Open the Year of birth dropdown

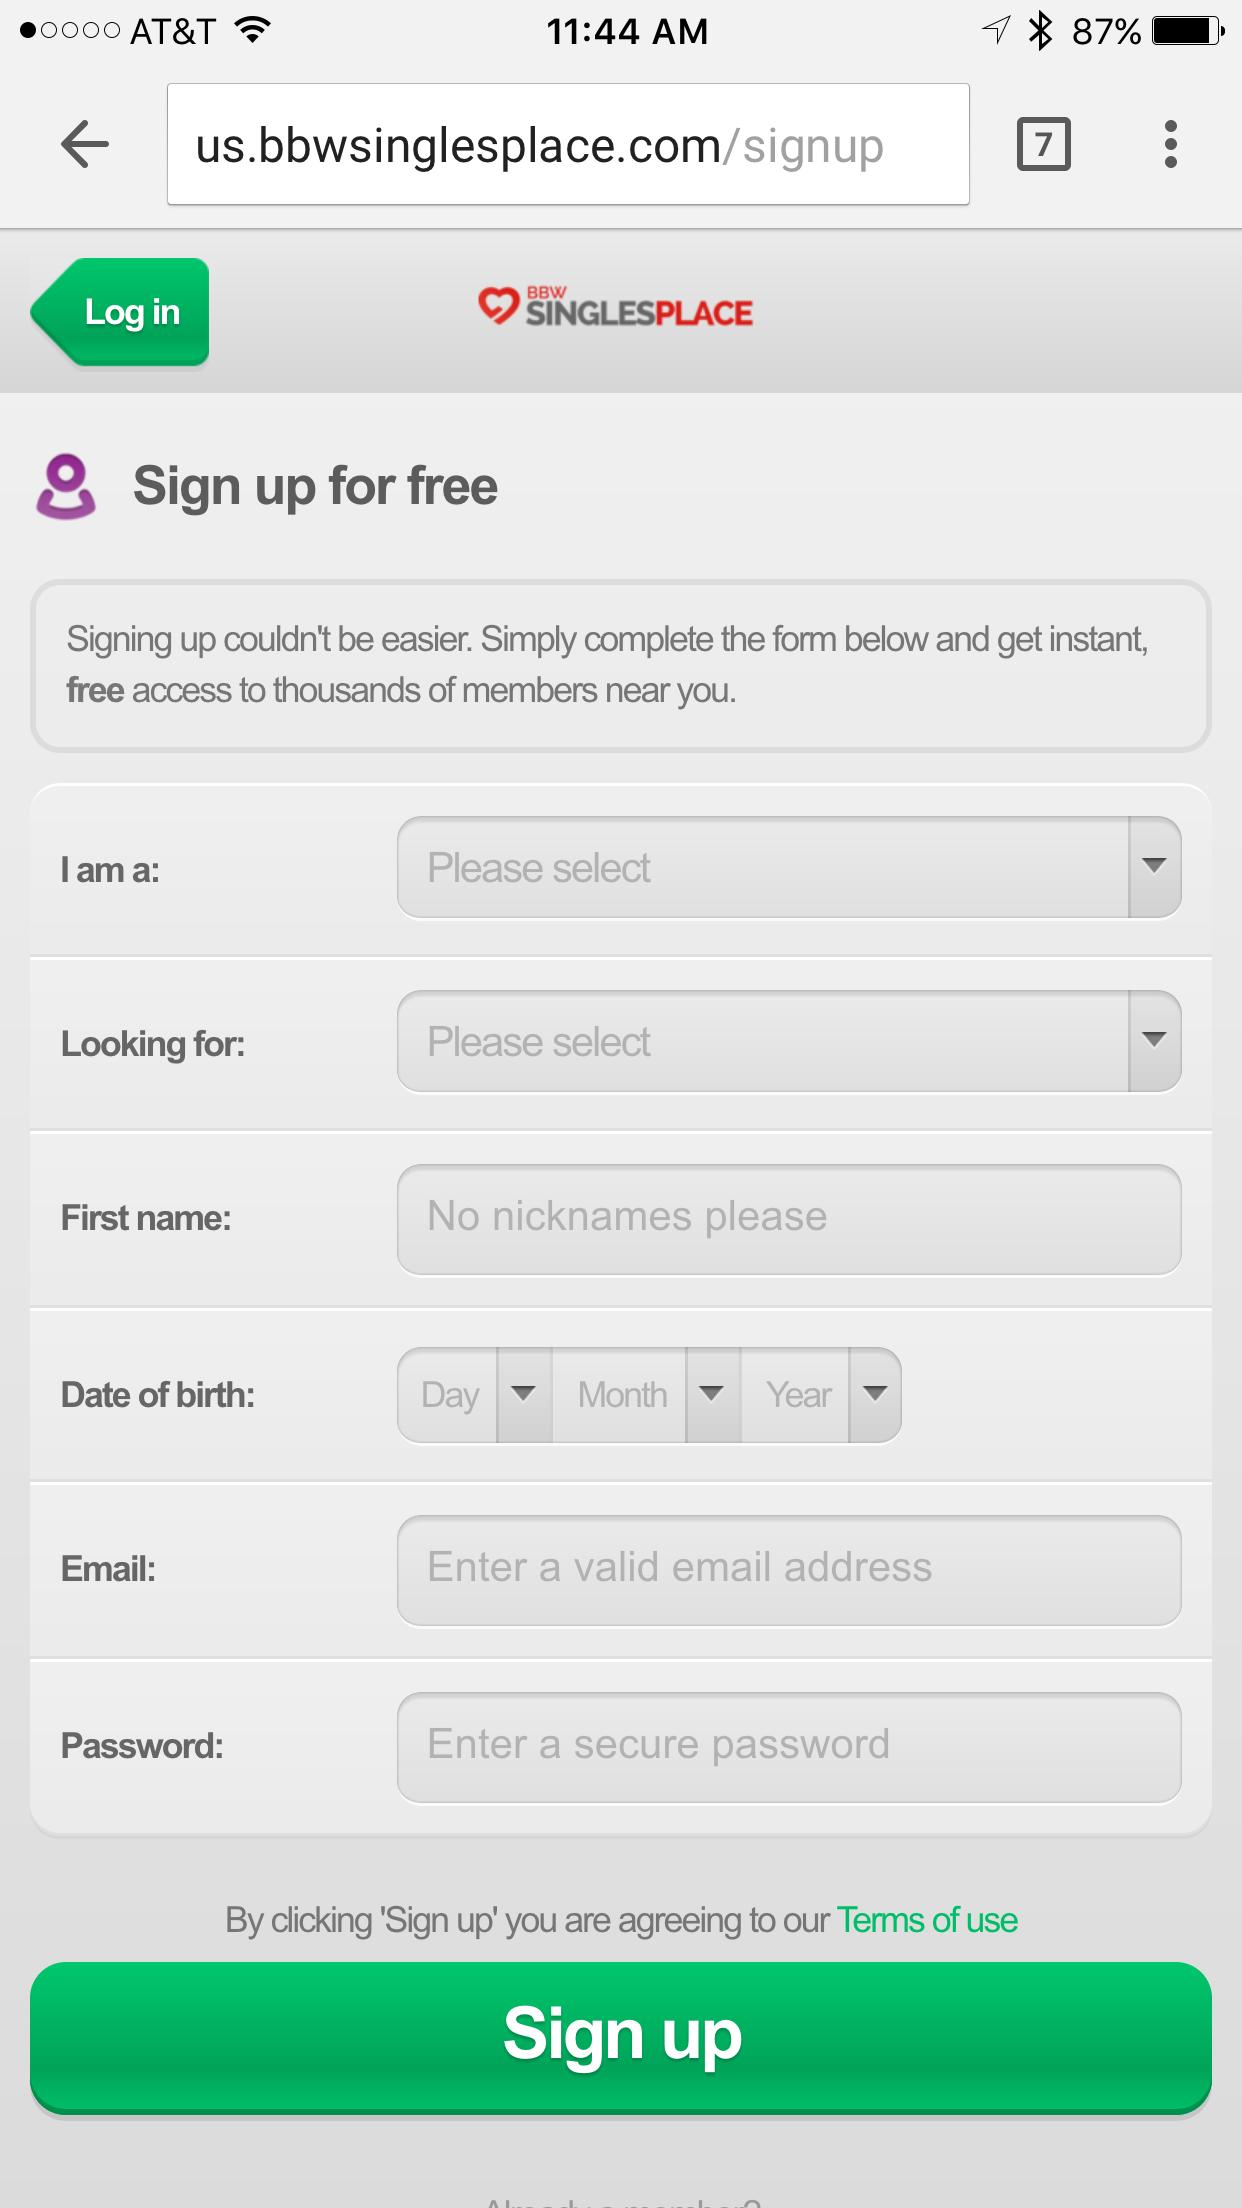pos(821,1395)
